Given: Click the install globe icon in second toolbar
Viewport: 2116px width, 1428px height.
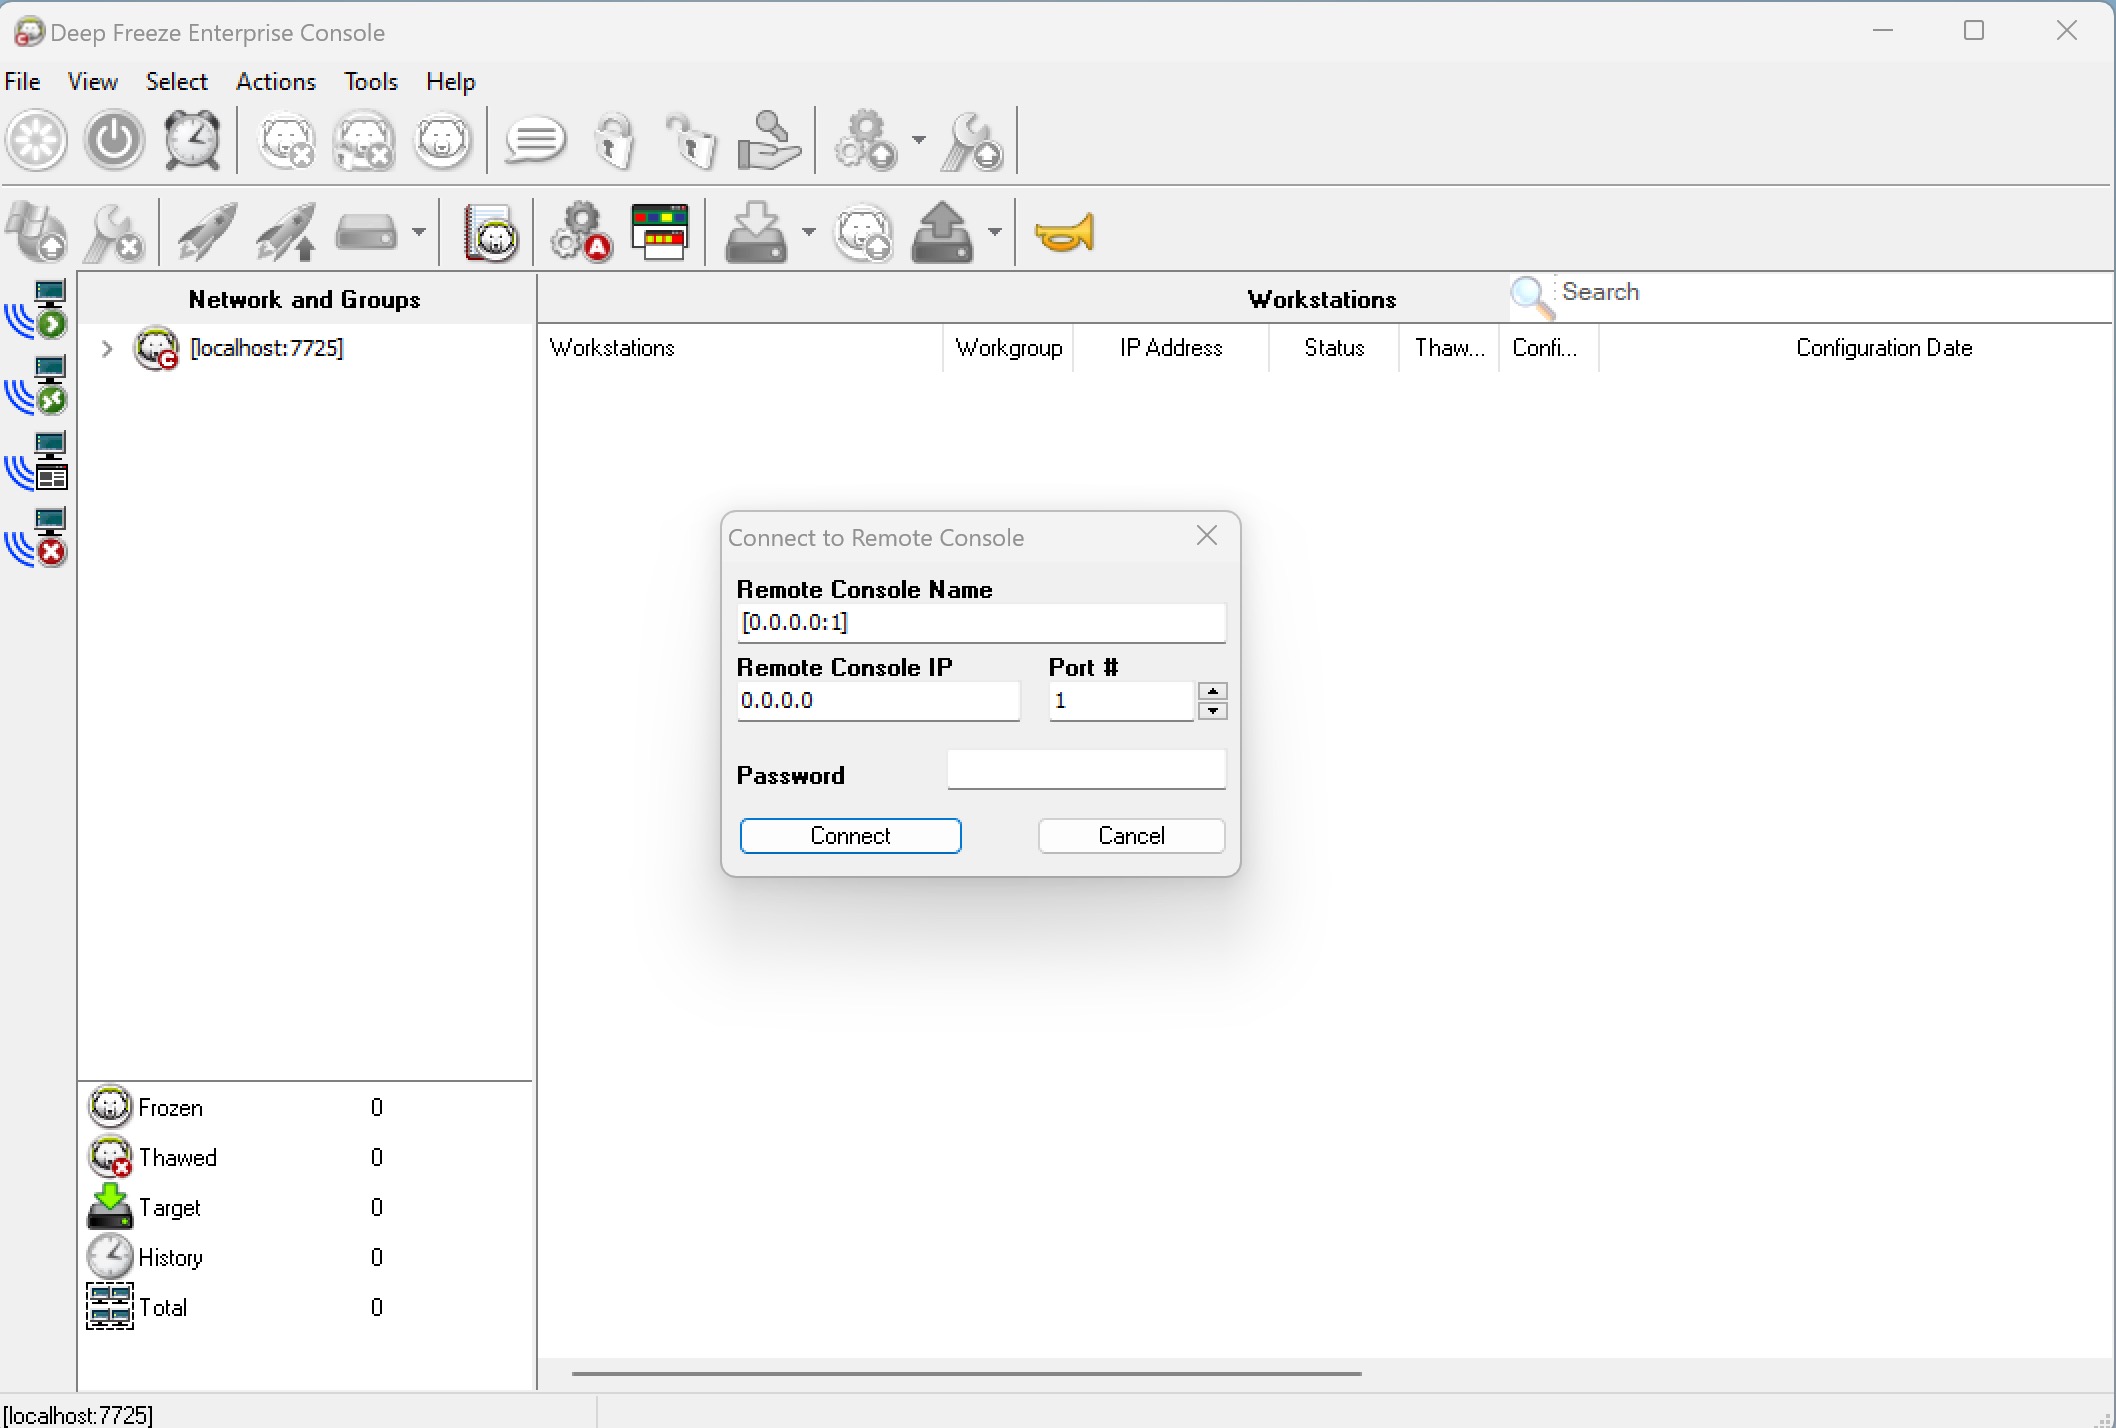Looking at the screenshot, I should pyautogui.click(x=37, y=232).
